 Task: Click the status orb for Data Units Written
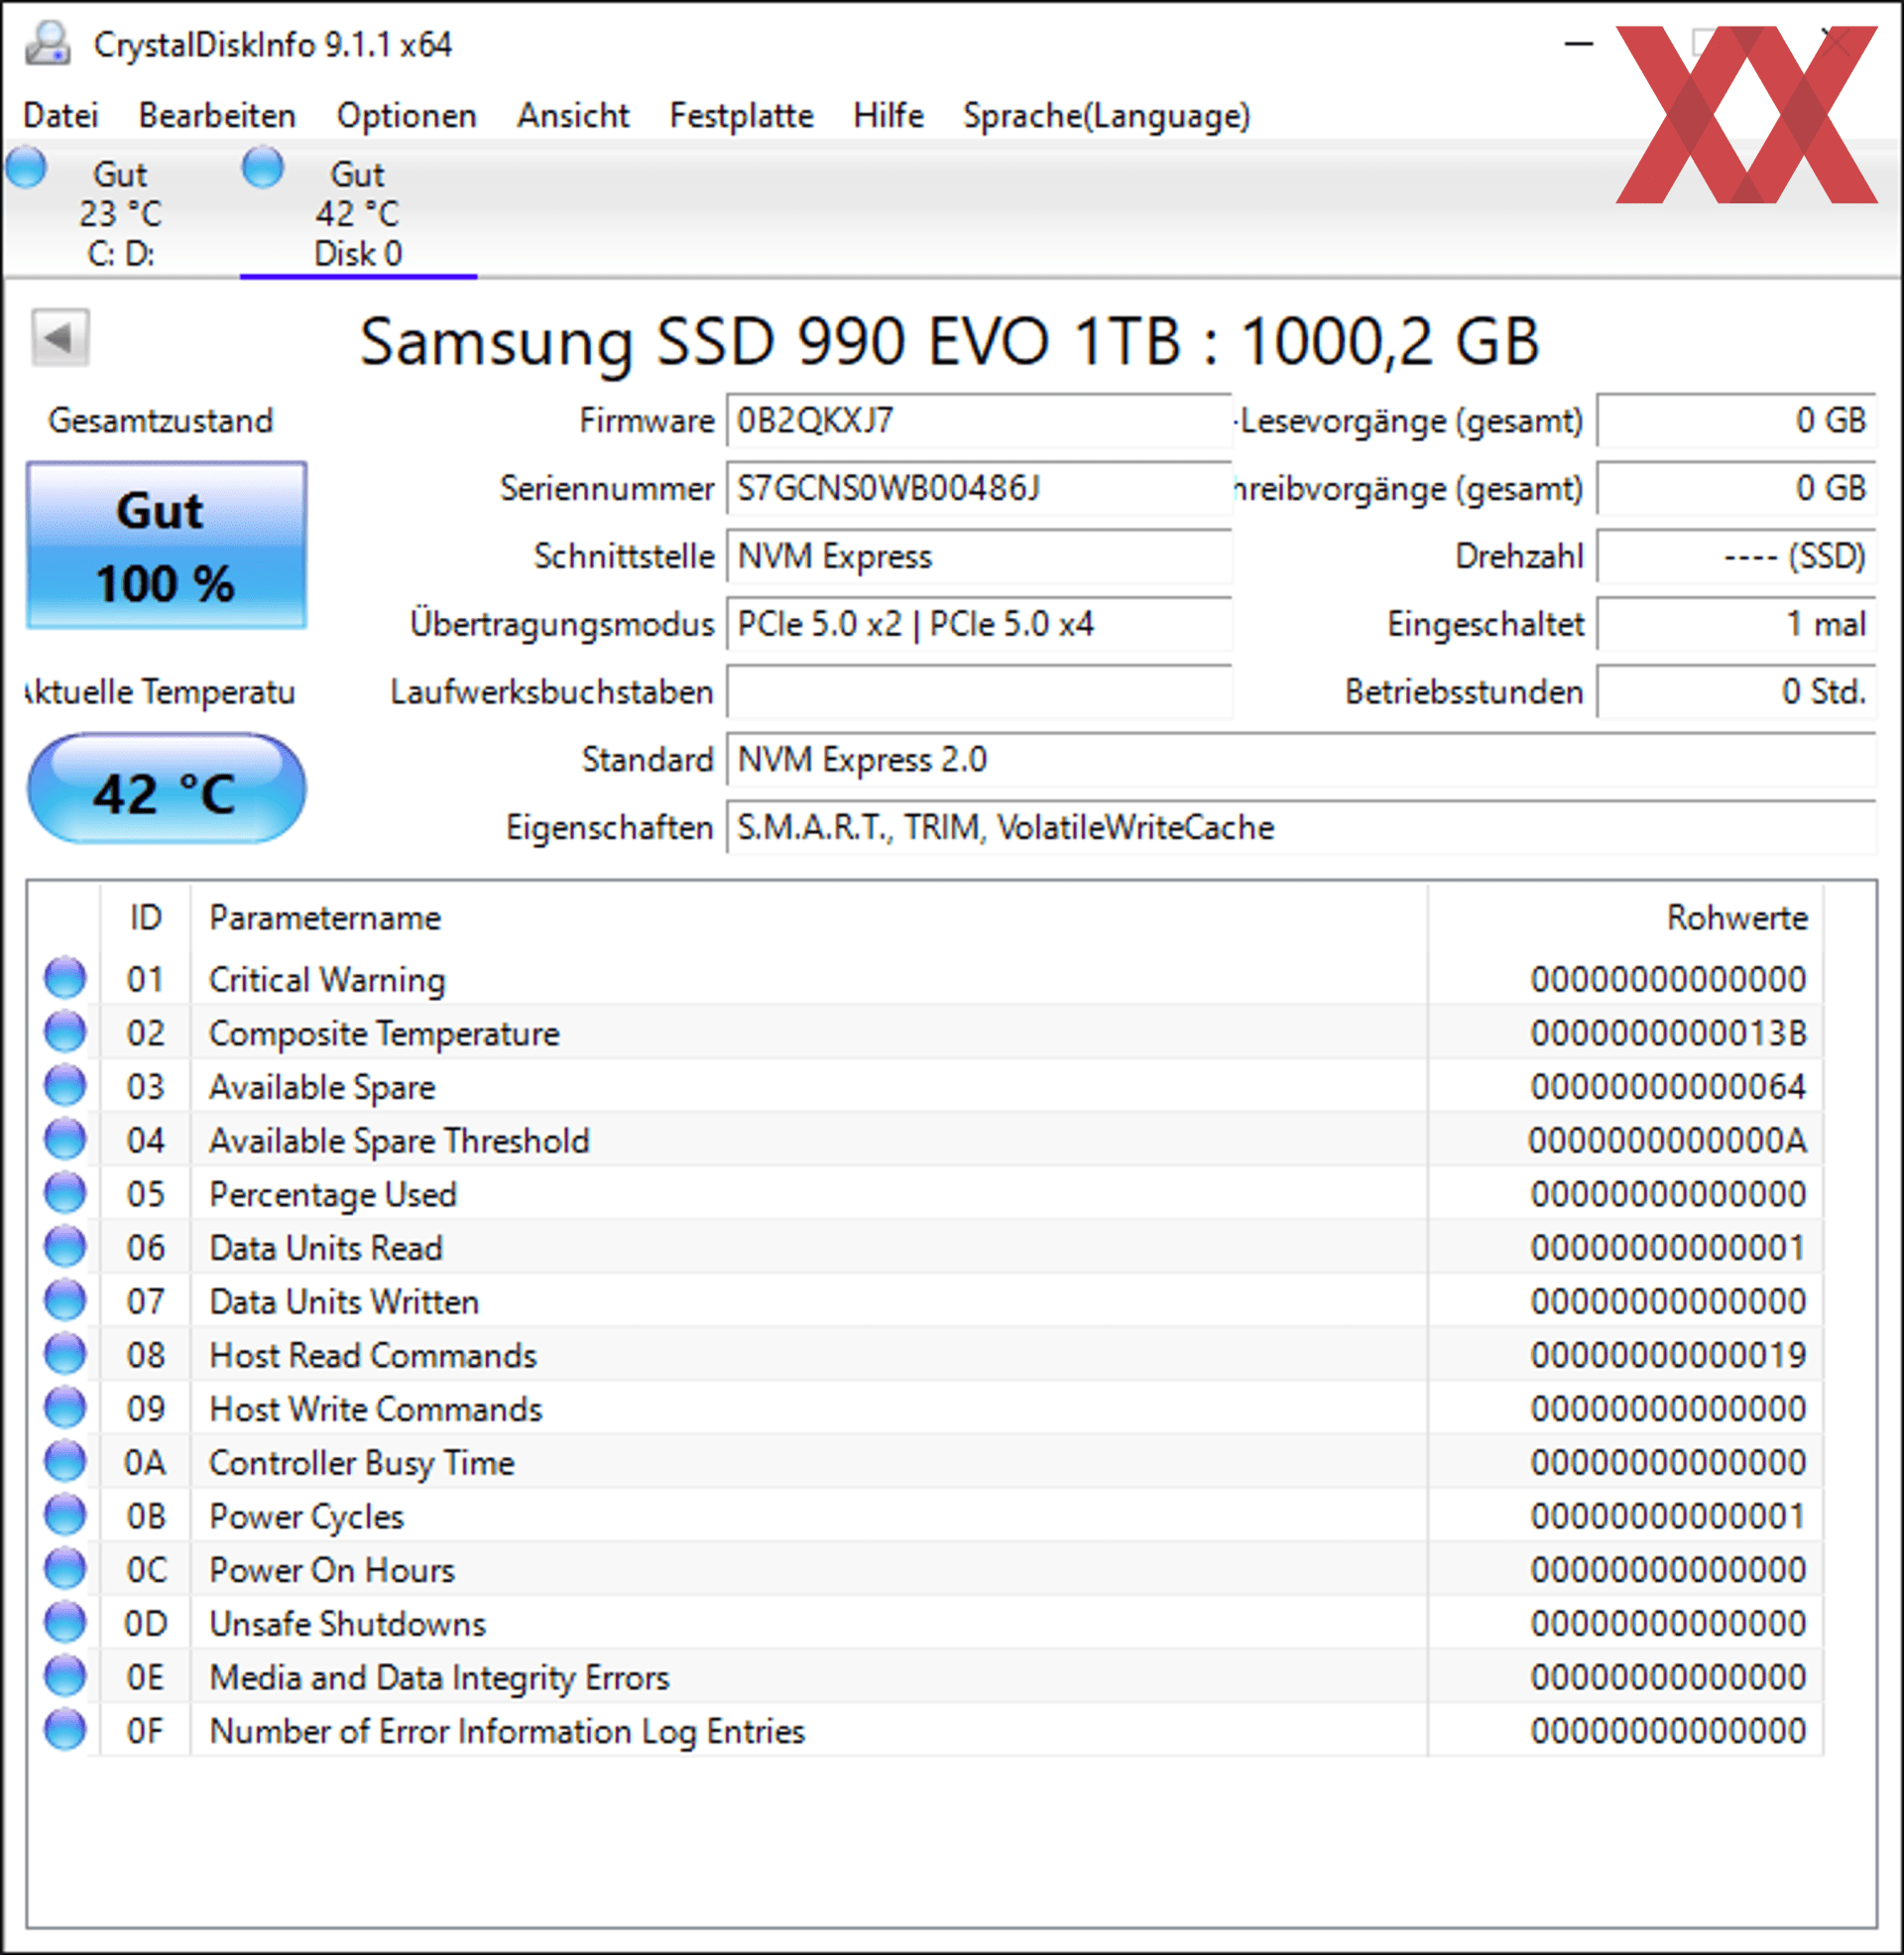[65, 1300]
